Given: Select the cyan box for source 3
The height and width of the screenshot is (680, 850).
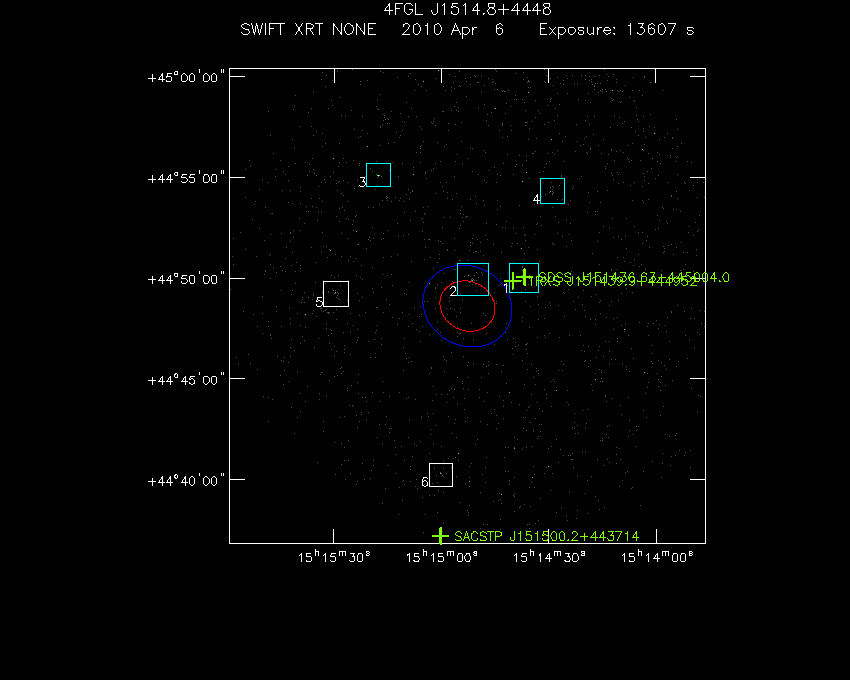Looking at the screenshot, I should point(378,175).
